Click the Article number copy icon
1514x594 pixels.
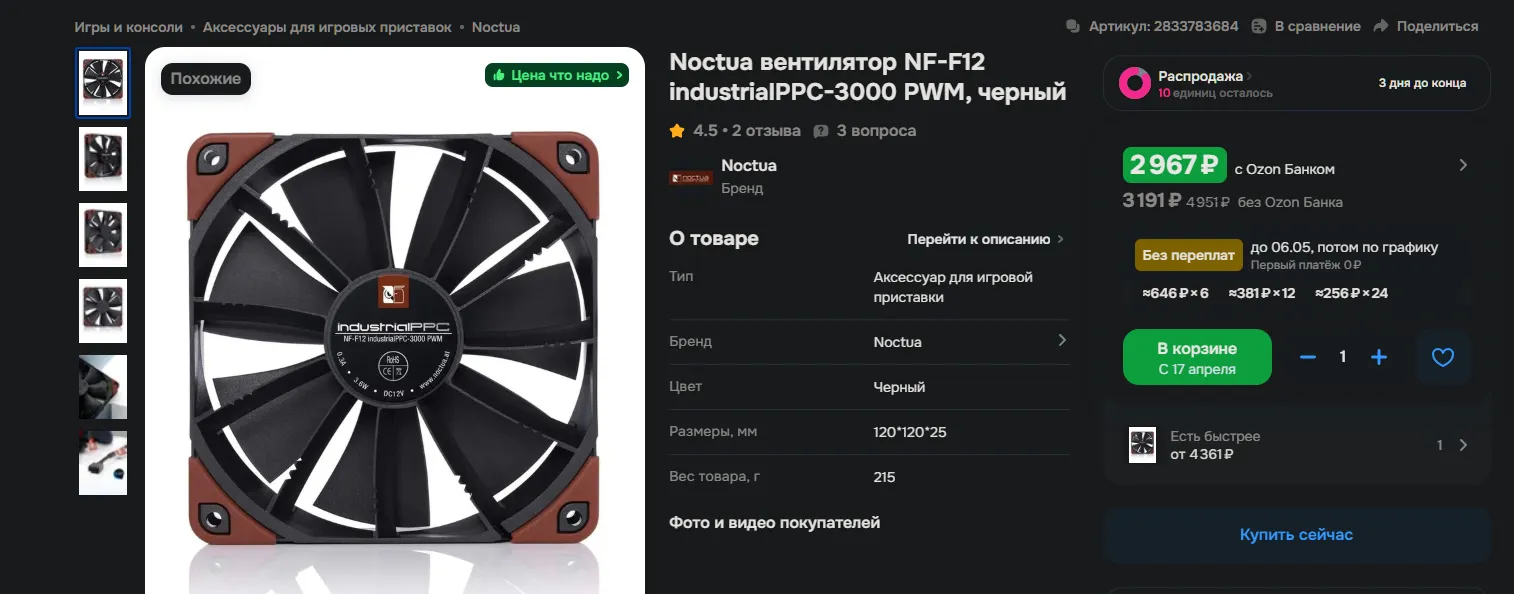pyautogui.click(x=1073, y=26)
